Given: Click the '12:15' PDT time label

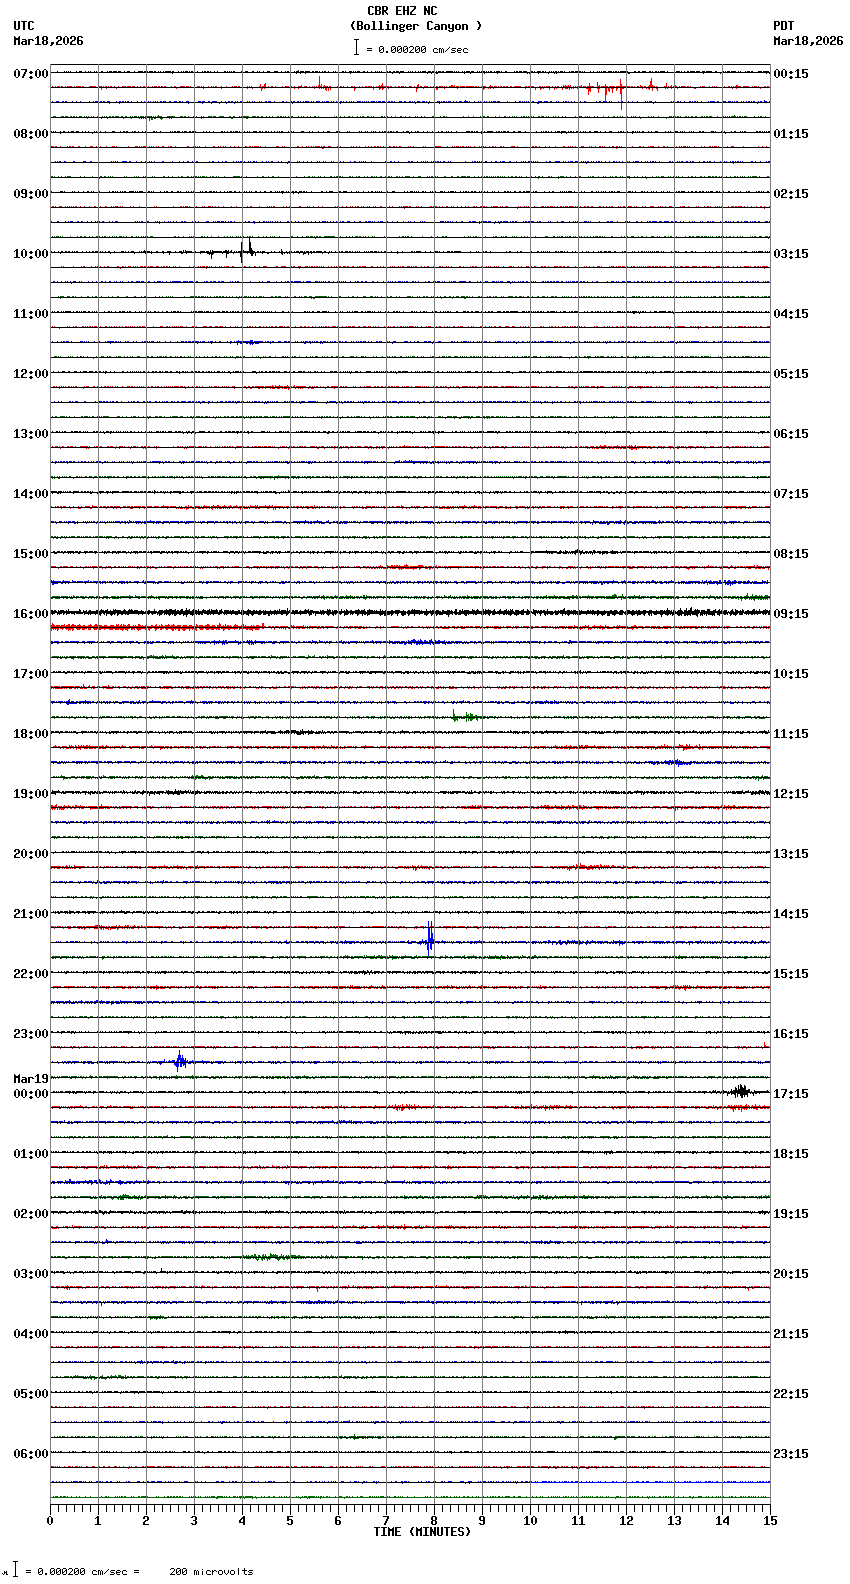Looking at the screenshot, I should [x=791, y=794].
